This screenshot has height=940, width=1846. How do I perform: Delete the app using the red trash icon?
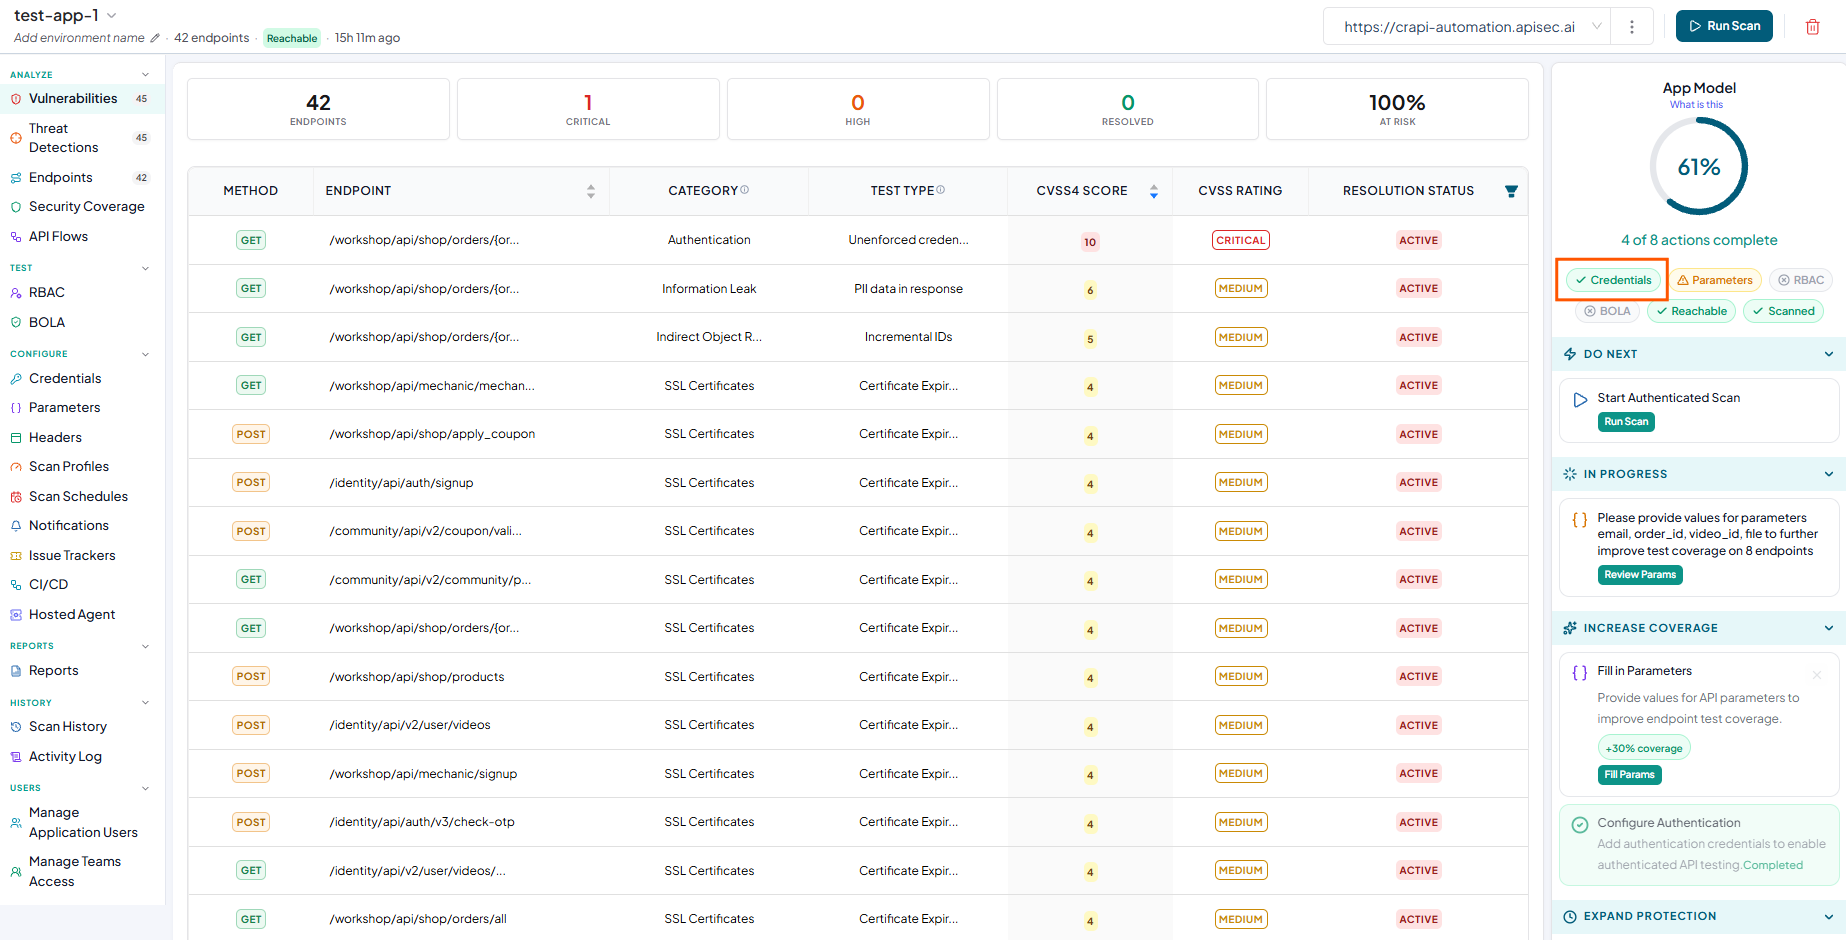coord(1812,27)
